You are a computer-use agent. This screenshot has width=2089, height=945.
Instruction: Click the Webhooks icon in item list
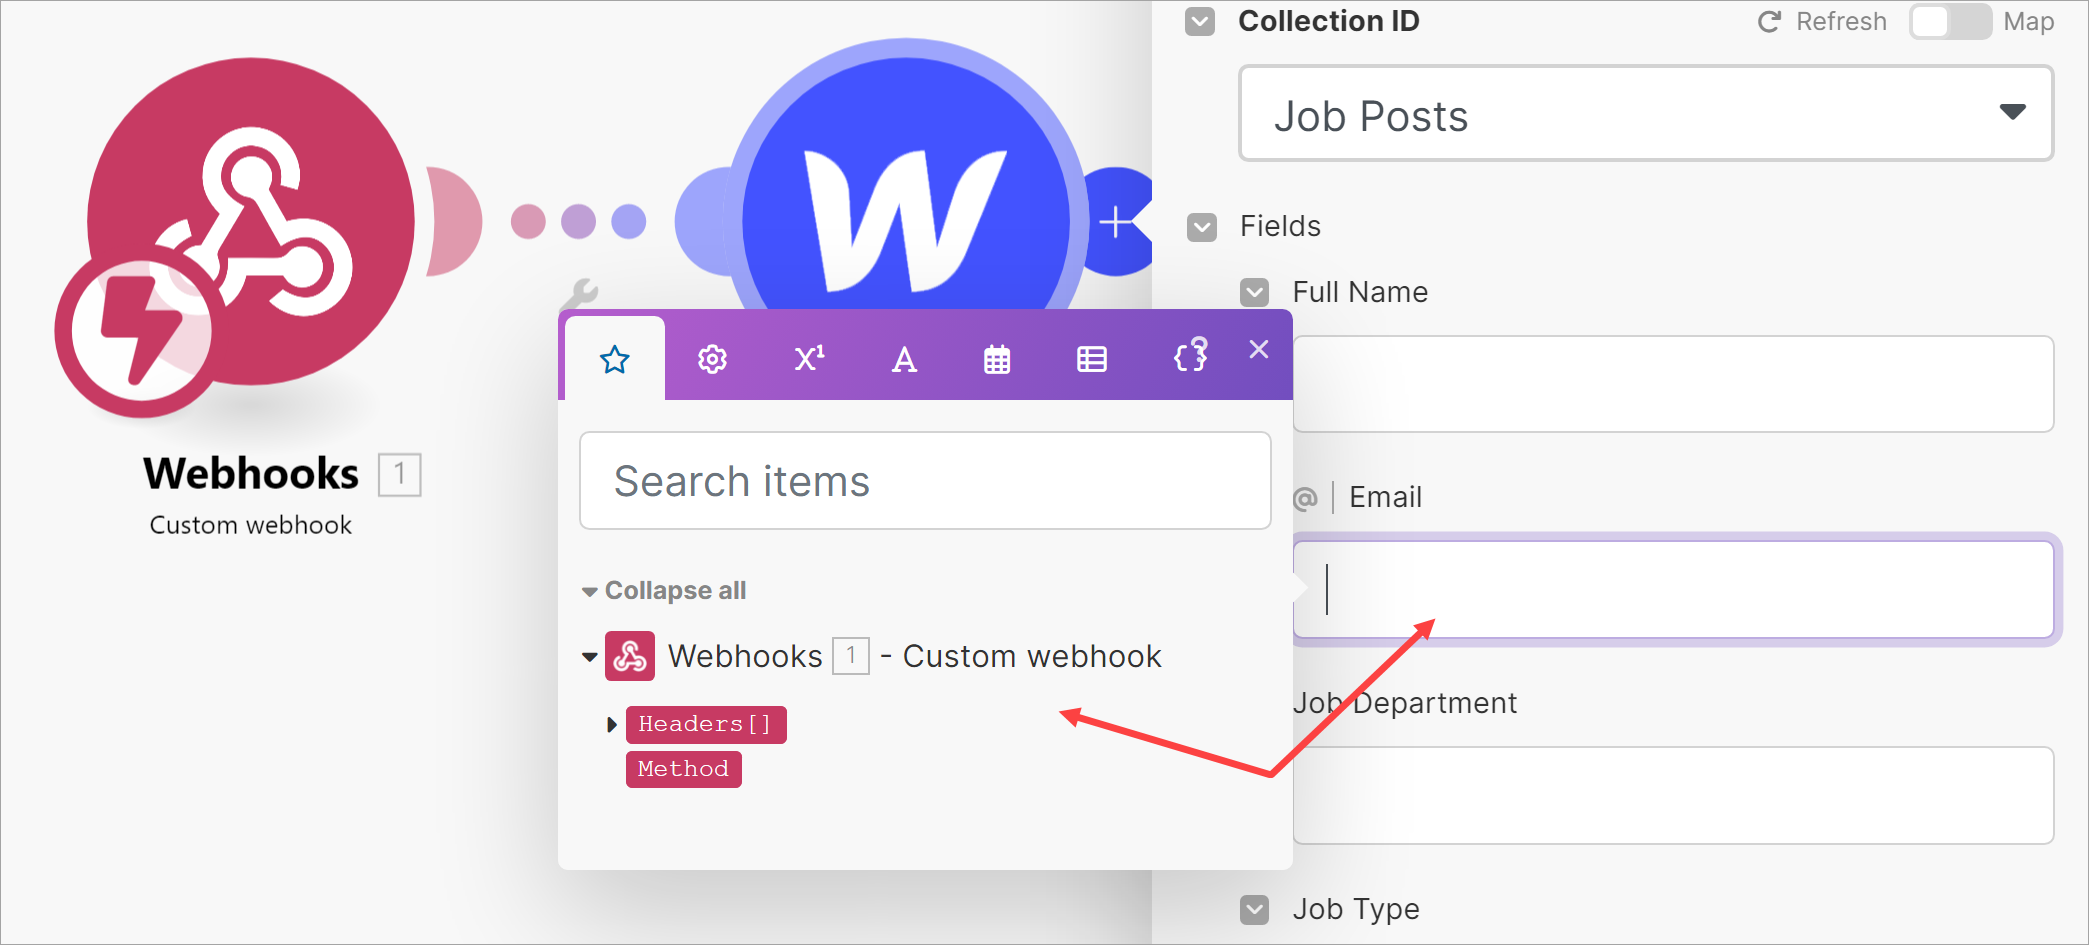tap(630, 656)
